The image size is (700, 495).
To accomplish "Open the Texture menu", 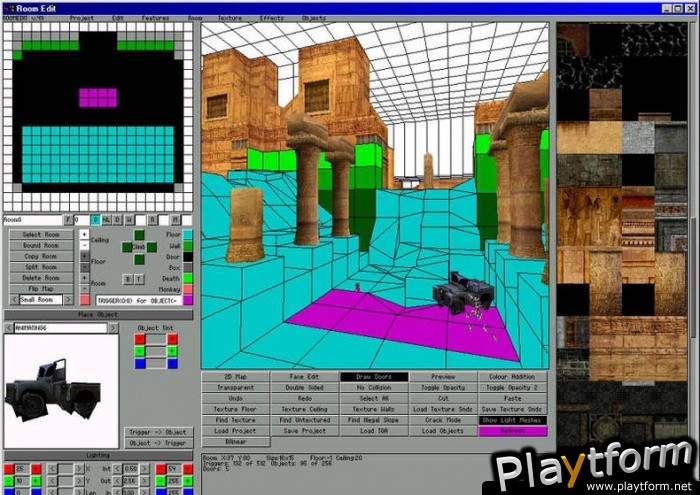I will pyautogui.click(x=230, y=17).
